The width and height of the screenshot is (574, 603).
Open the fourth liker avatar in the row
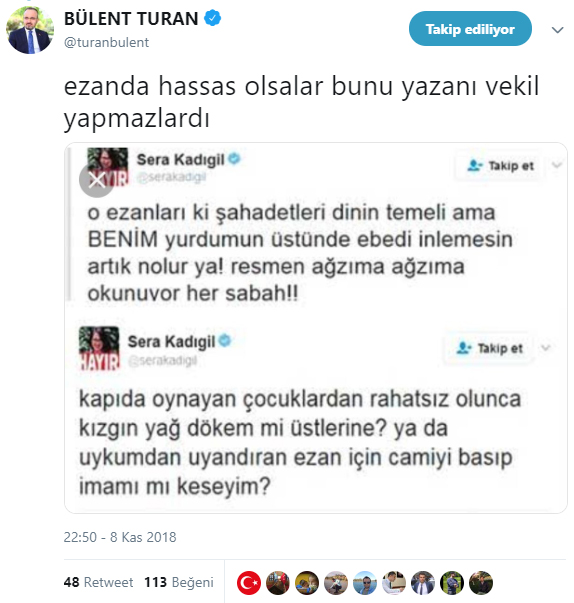[x=336, y=583]
